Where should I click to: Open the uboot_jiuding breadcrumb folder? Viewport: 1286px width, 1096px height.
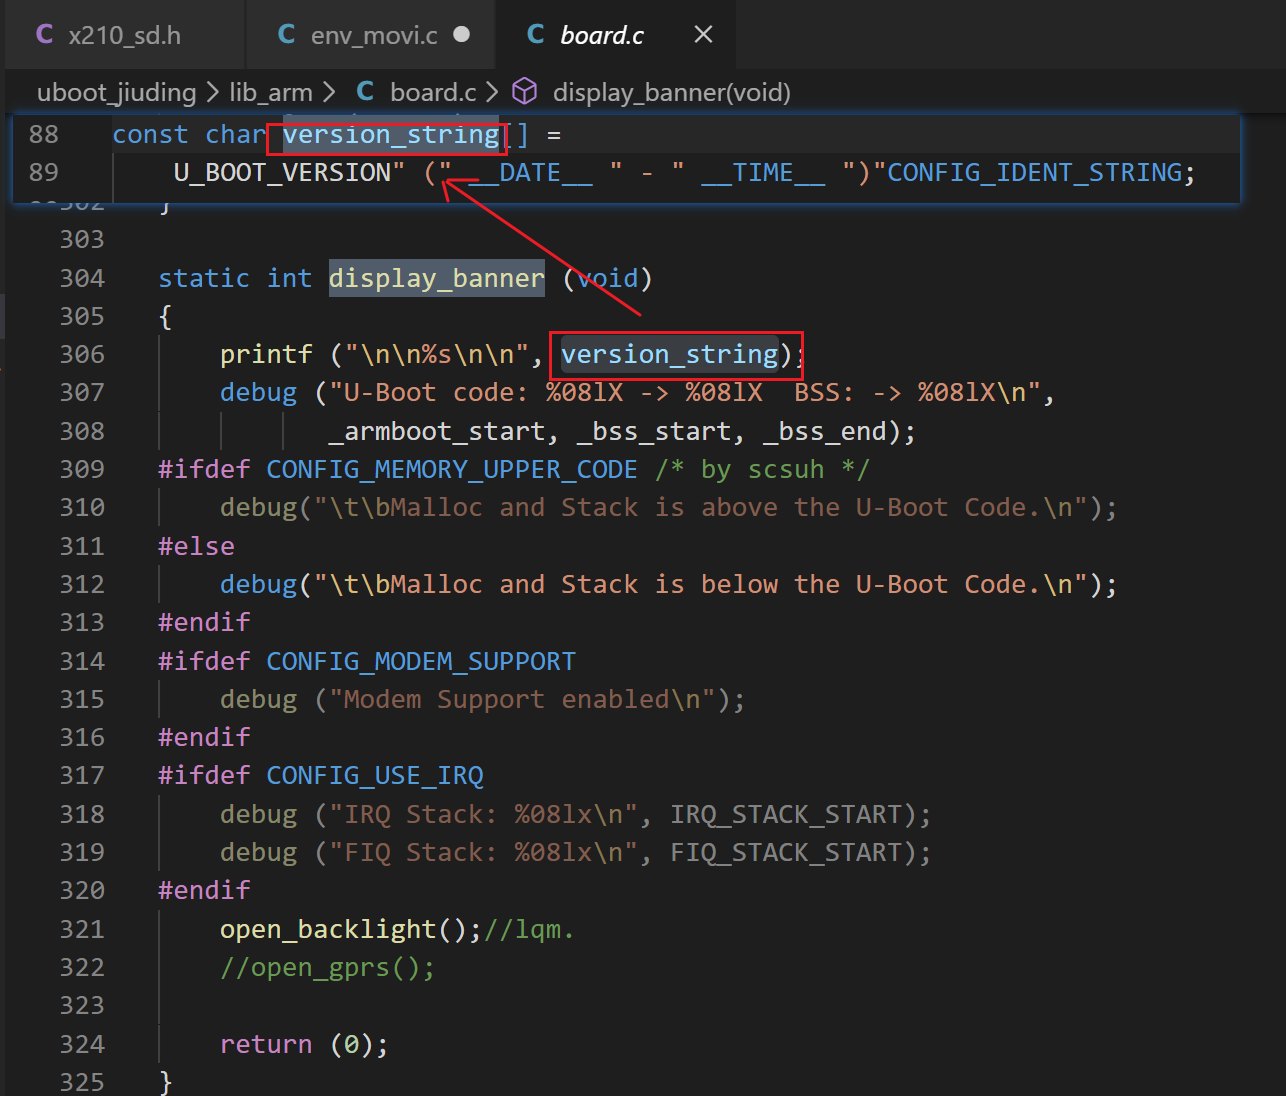point(117,92)
